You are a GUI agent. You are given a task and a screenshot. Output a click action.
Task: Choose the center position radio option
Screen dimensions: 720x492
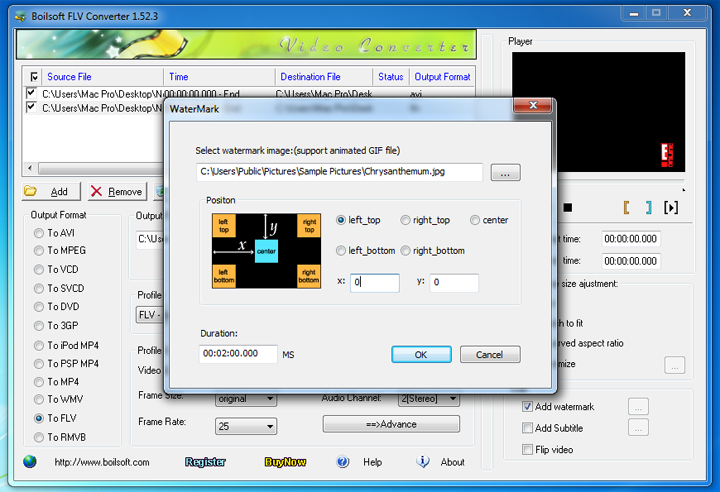[475, 220]
